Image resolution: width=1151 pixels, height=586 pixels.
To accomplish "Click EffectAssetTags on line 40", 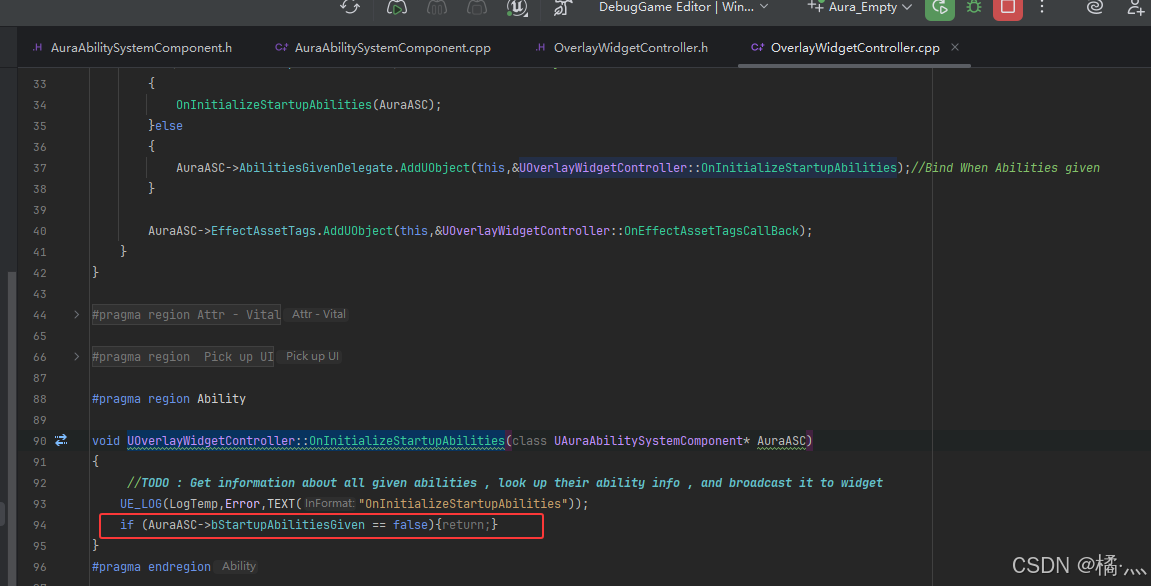I will (x=264, y=231).
